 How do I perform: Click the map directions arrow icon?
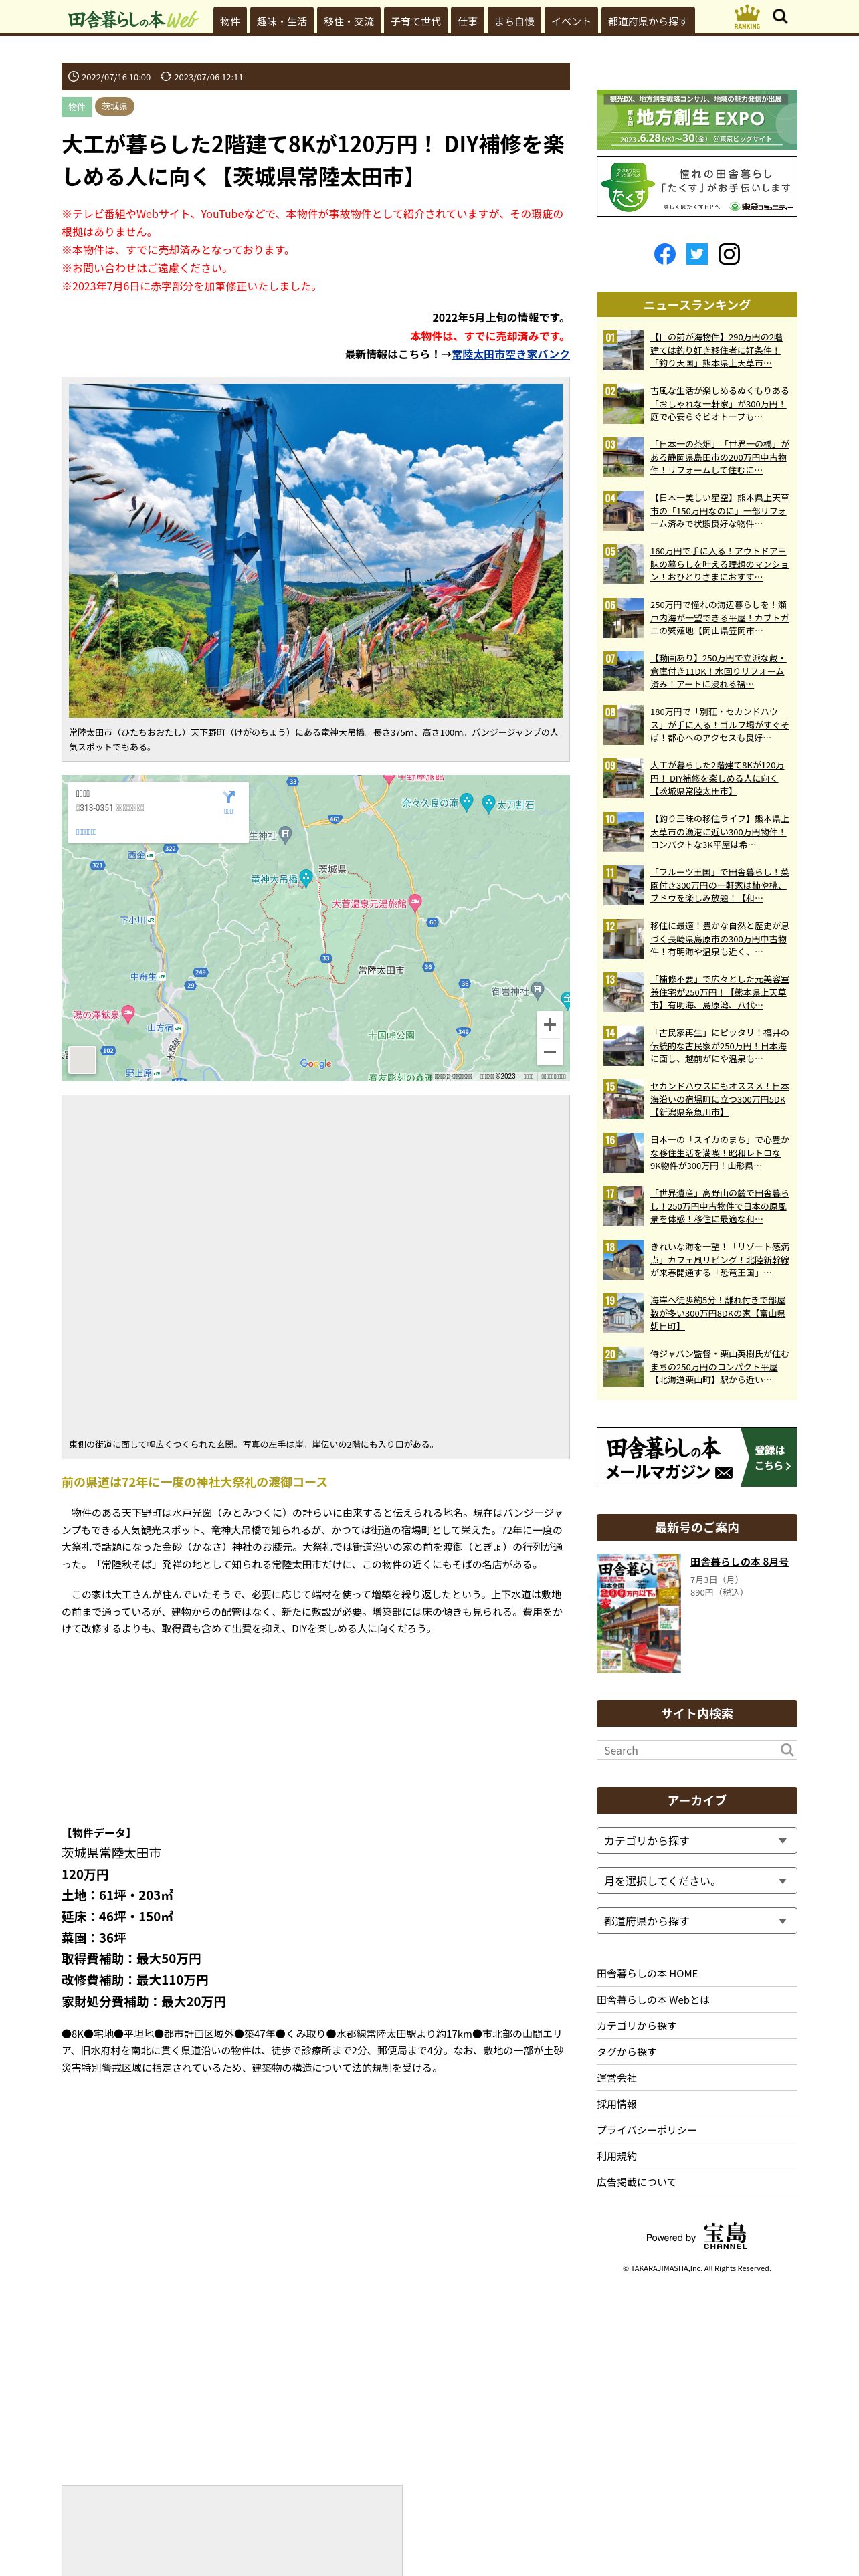229,797
